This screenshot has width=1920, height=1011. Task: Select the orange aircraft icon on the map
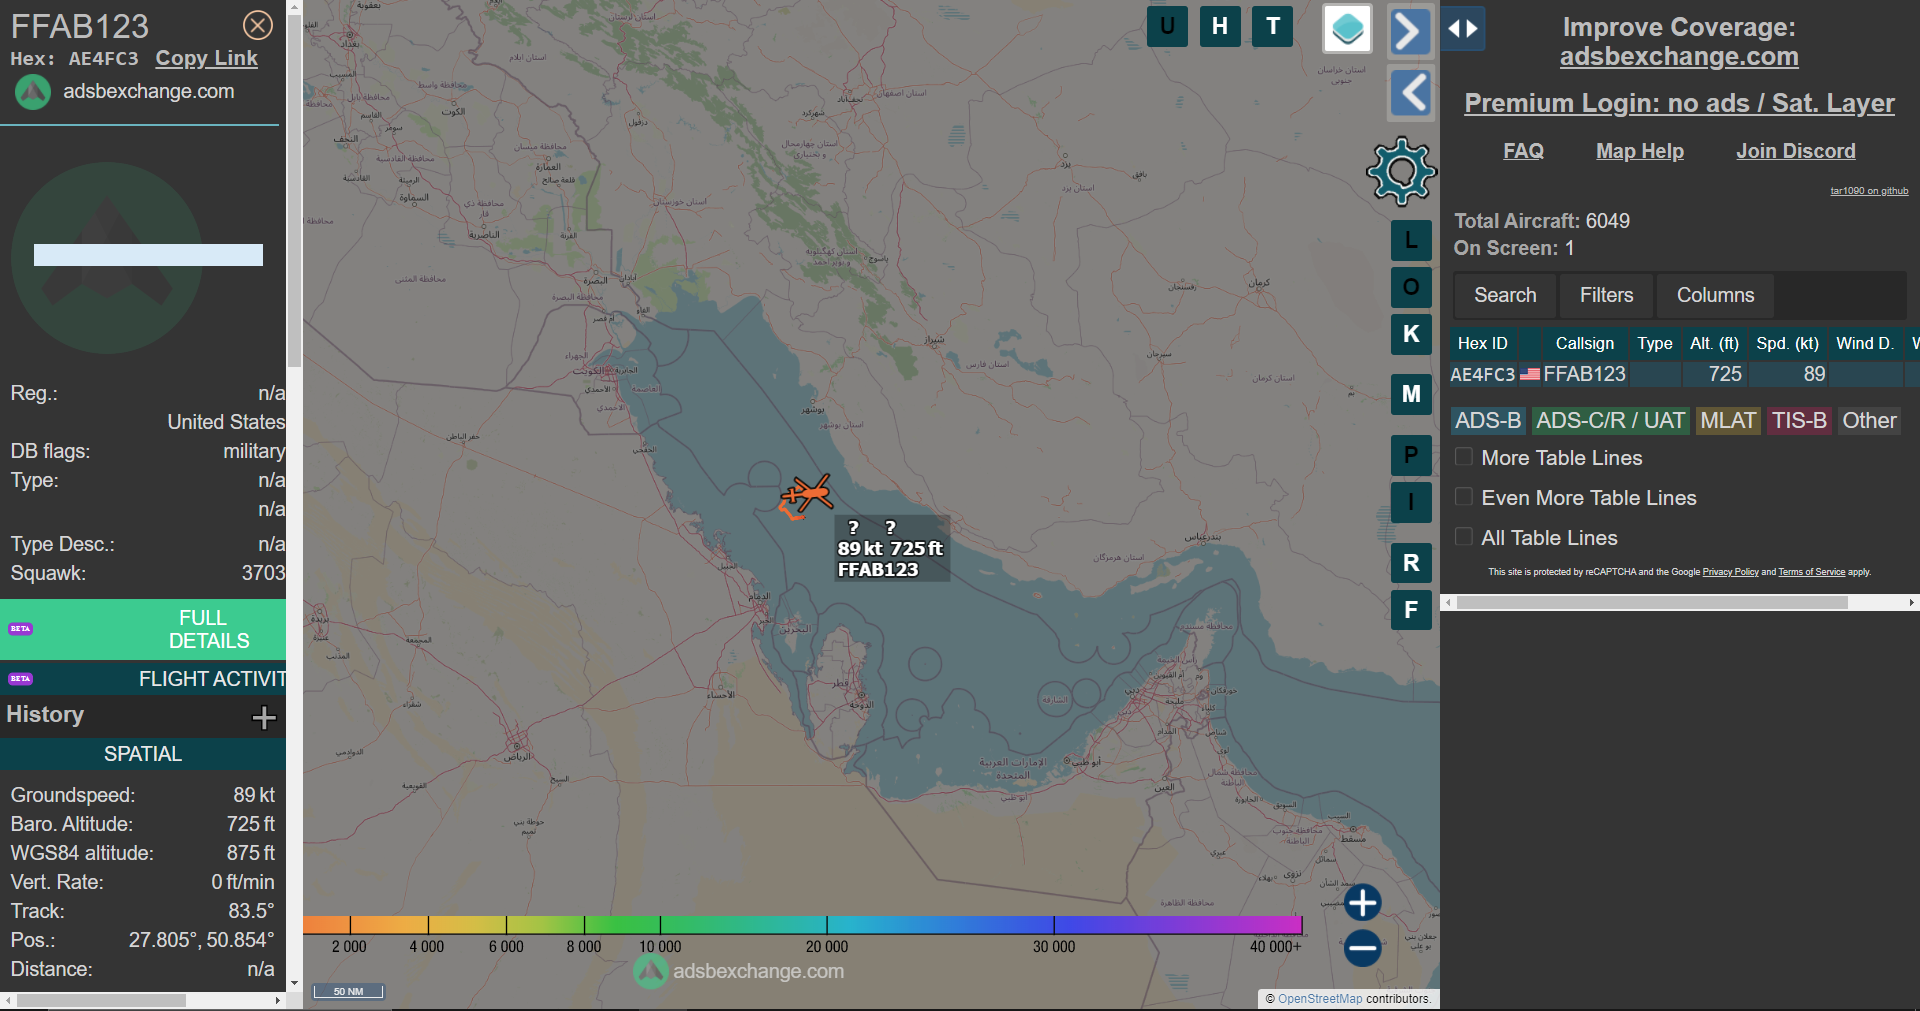[808, 493]
